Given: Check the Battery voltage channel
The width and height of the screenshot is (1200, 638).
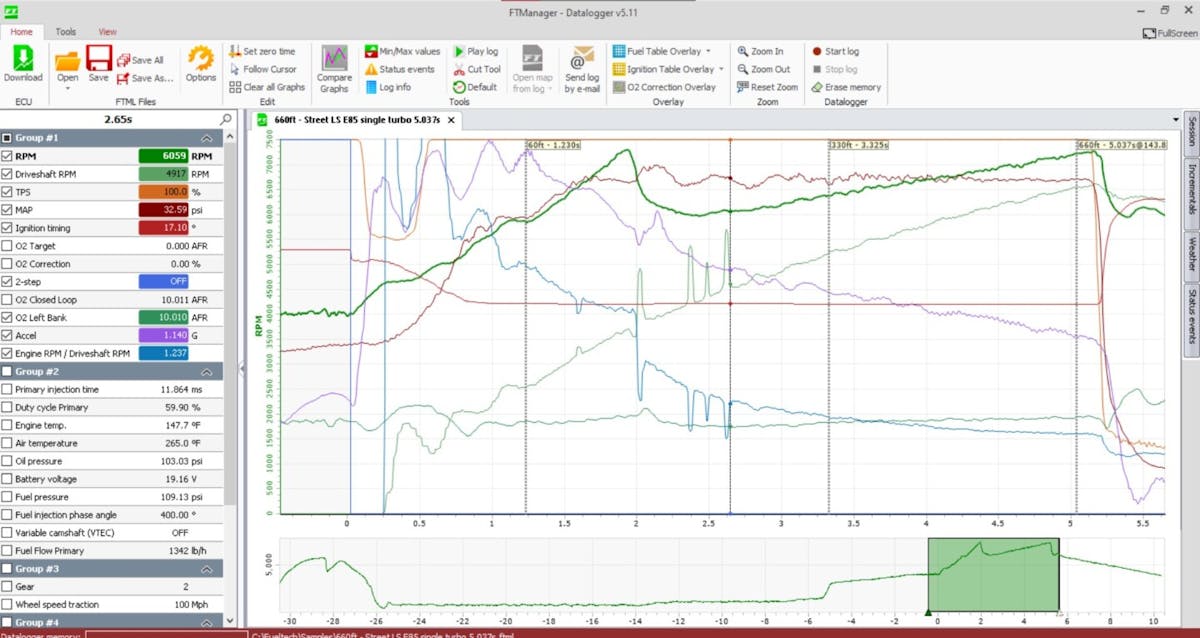Looking at the screenshot, I should click(x=8, y=479).
